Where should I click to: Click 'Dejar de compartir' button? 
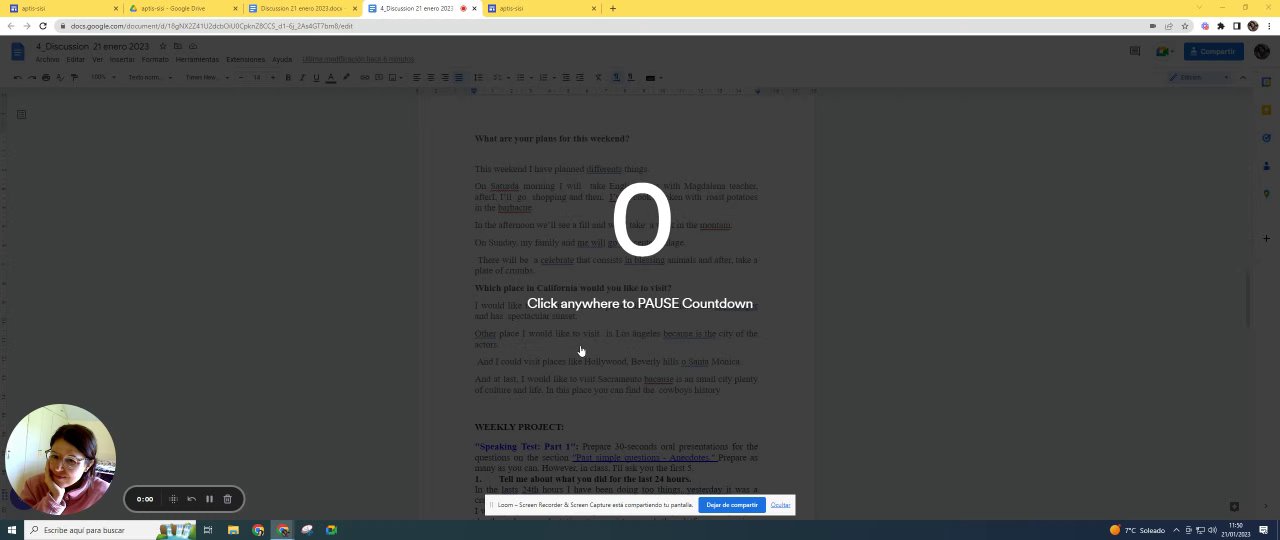(732, 505)
